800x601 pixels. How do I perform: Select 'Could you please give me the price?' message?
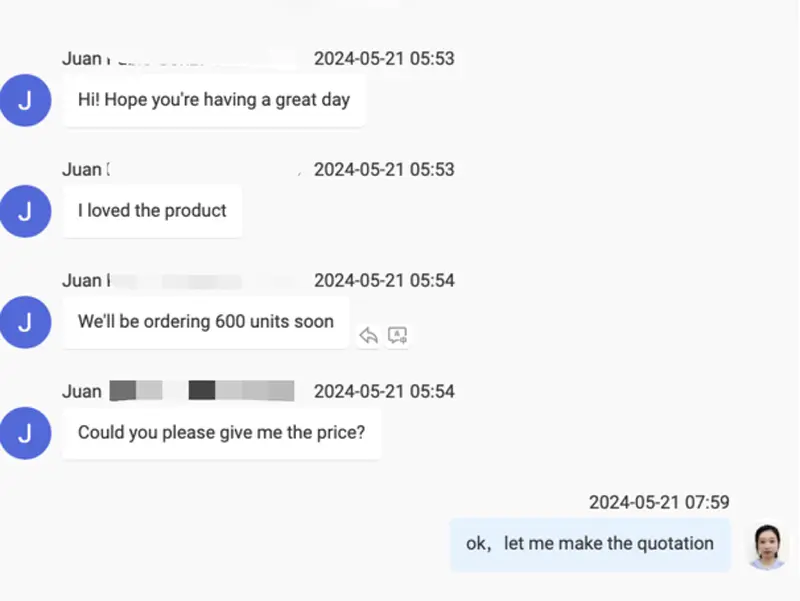(221, 433)
